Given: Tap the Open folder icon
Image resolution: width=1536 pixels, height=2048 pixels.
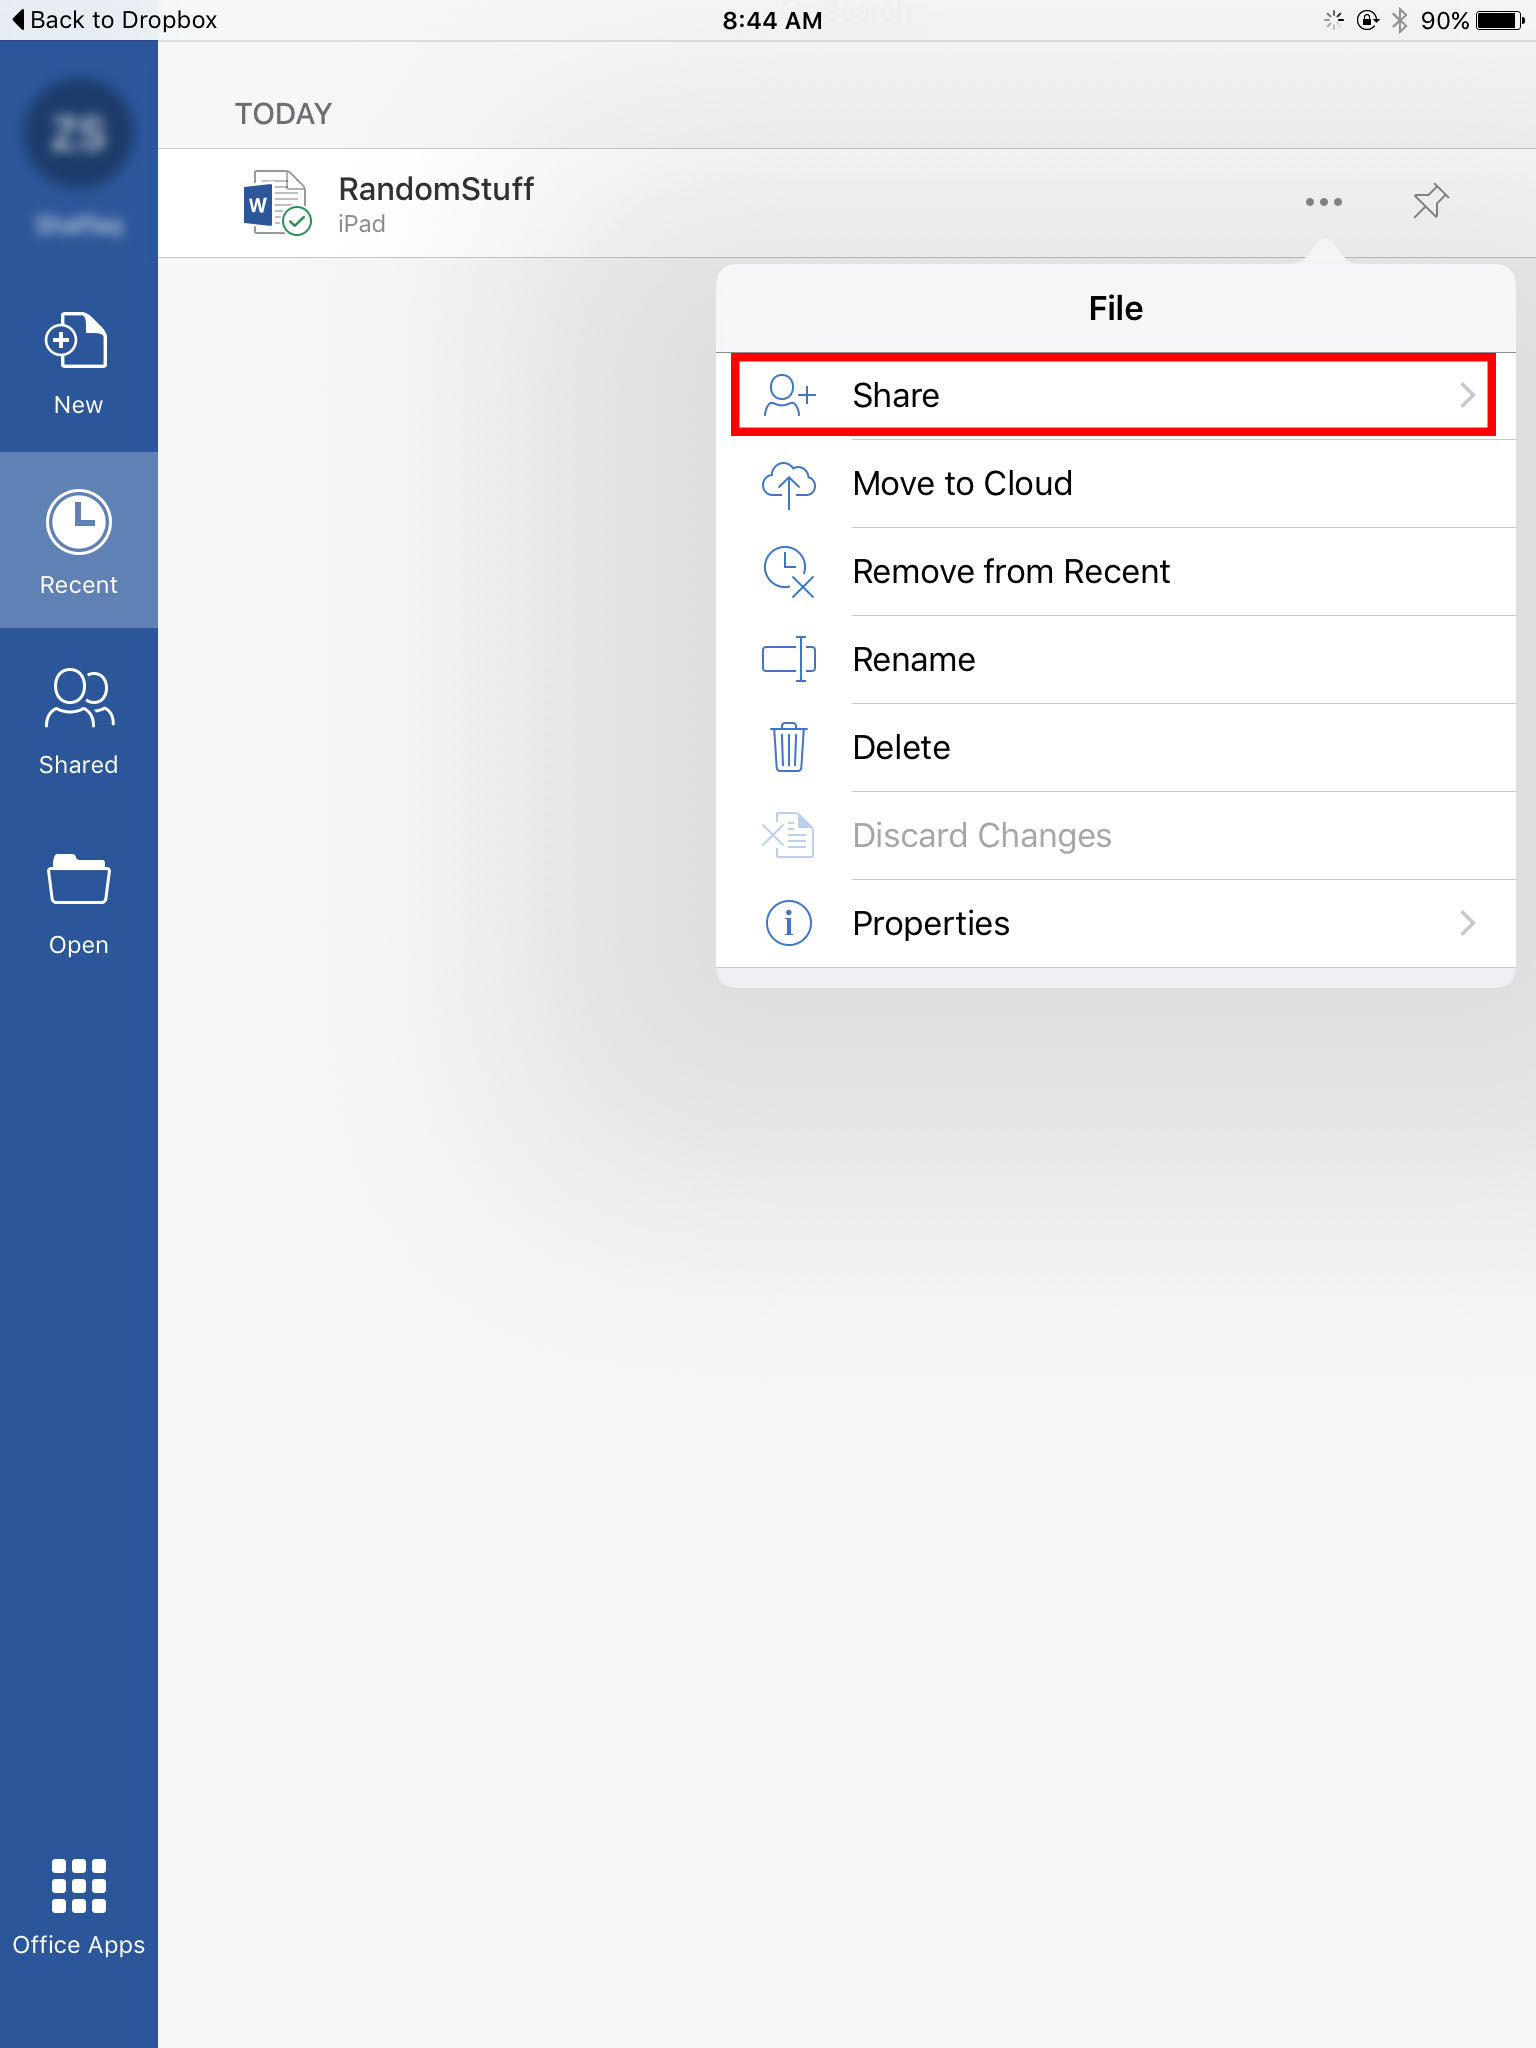Looking at the screenshot, I should tap(78, 880).
